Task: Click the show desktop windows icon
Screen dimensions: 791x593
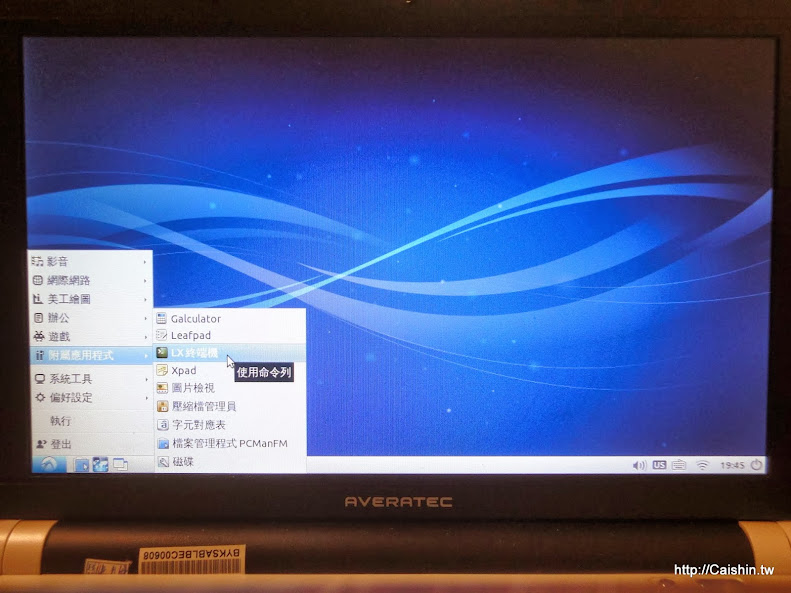Action: coord(120,464)
